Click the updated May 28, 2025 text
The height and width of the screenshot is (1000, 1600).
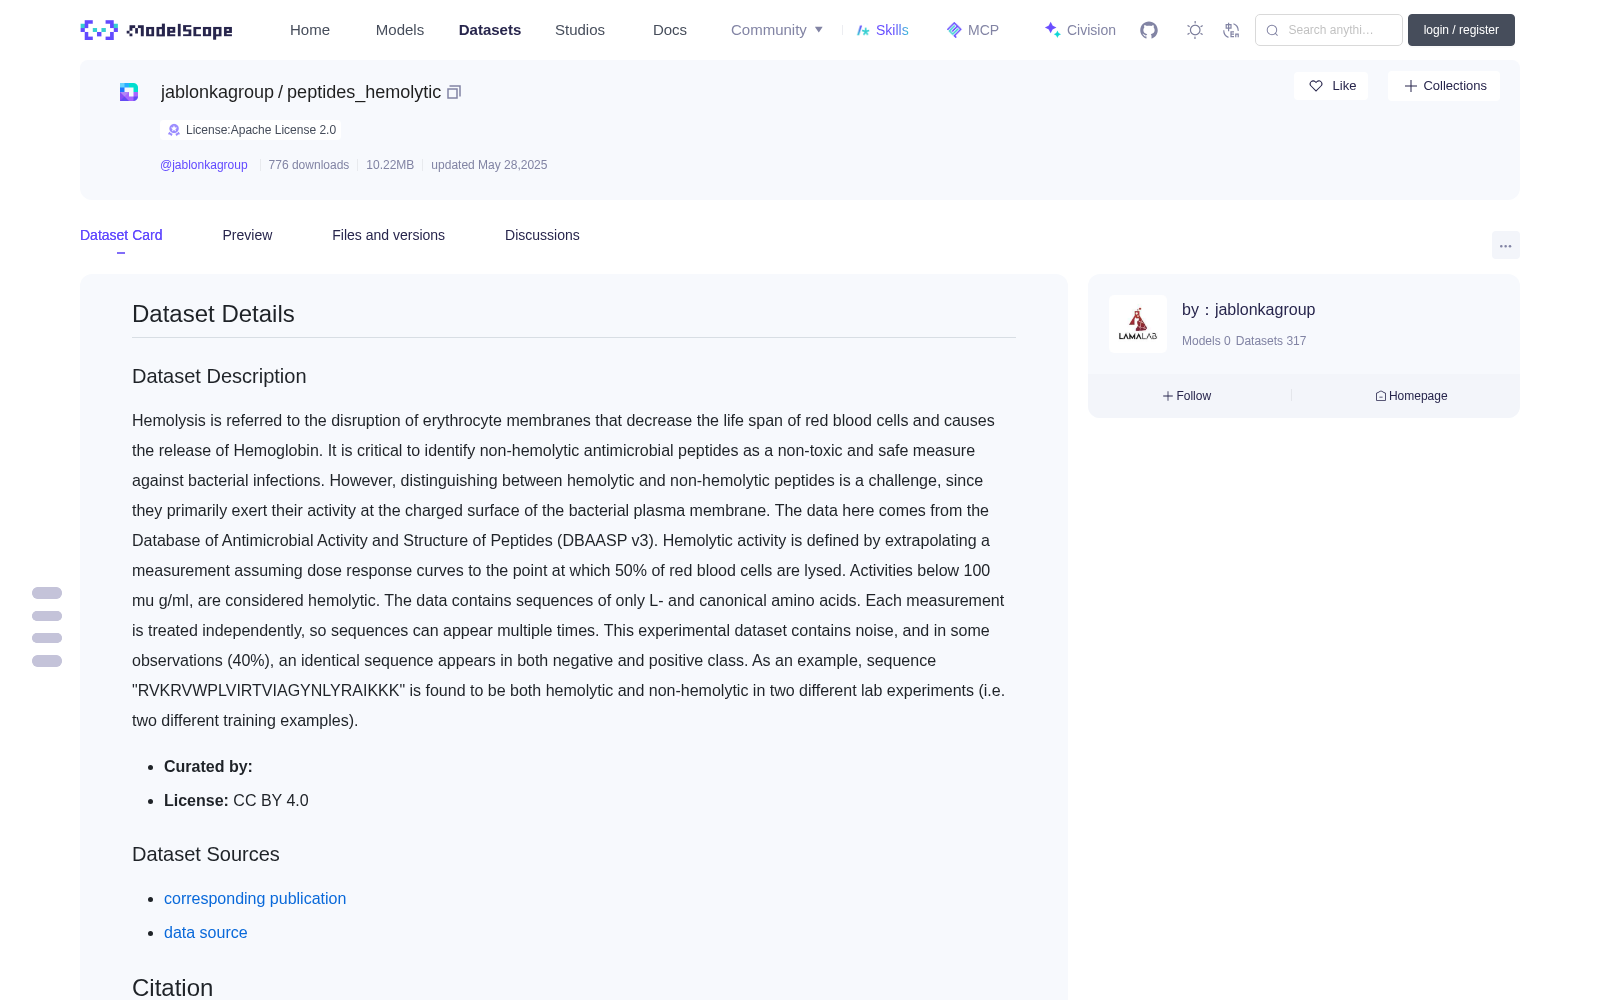[x=489, y=165]
